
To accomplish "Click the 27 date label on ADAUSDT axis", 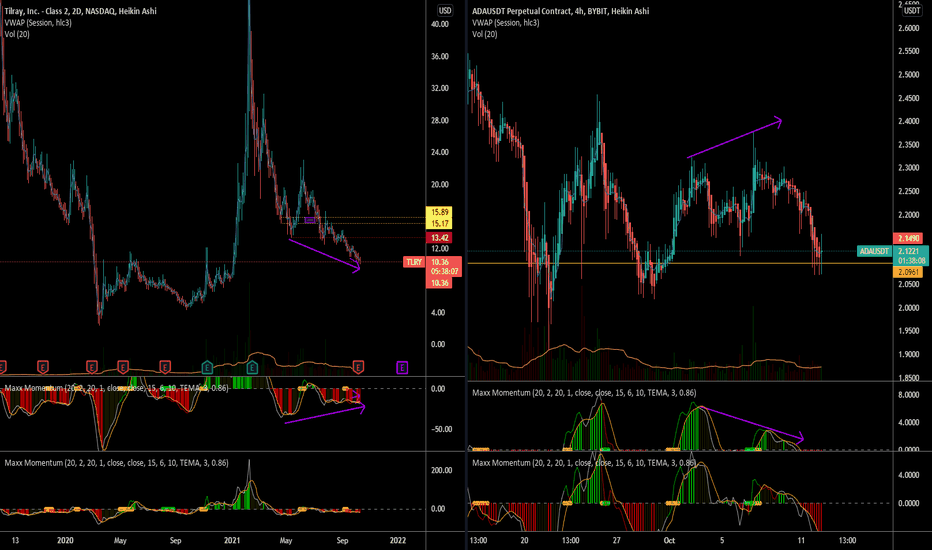I will [616, 540].
